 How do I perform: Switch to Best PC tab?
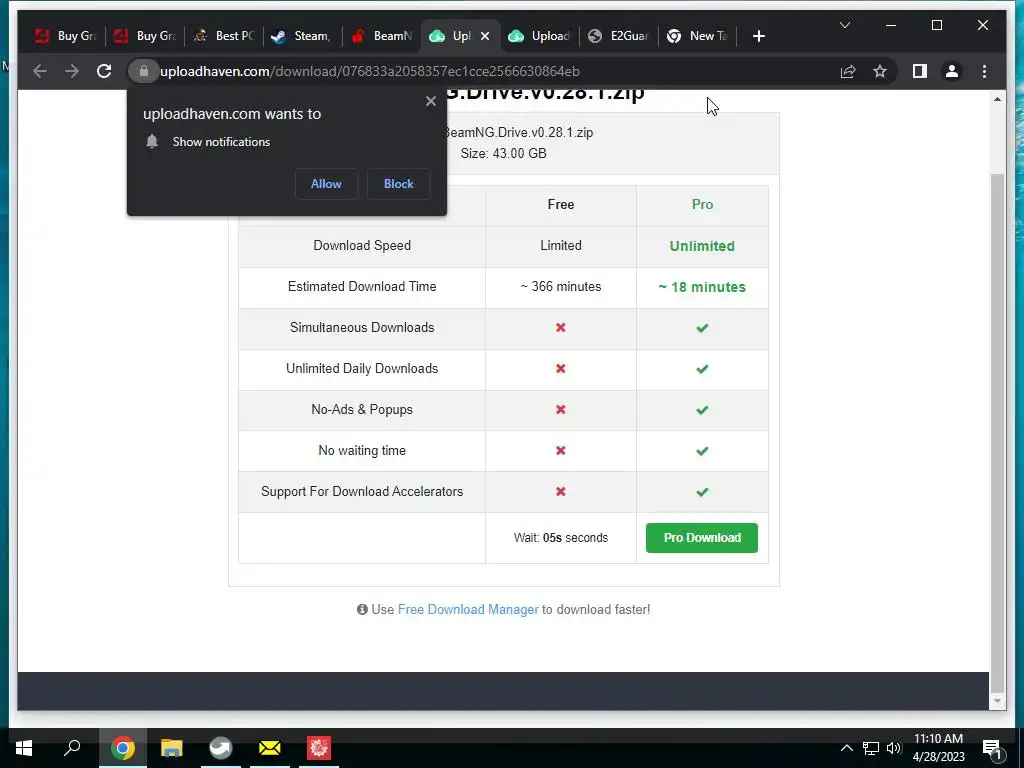point(224,36)
